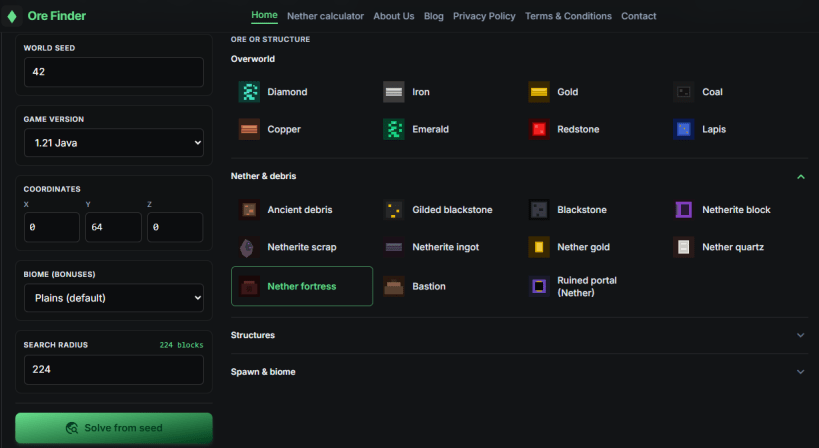Focus the Y coordinate field
This screenshot has width=819, height=448.
click(x=113, y=227)
